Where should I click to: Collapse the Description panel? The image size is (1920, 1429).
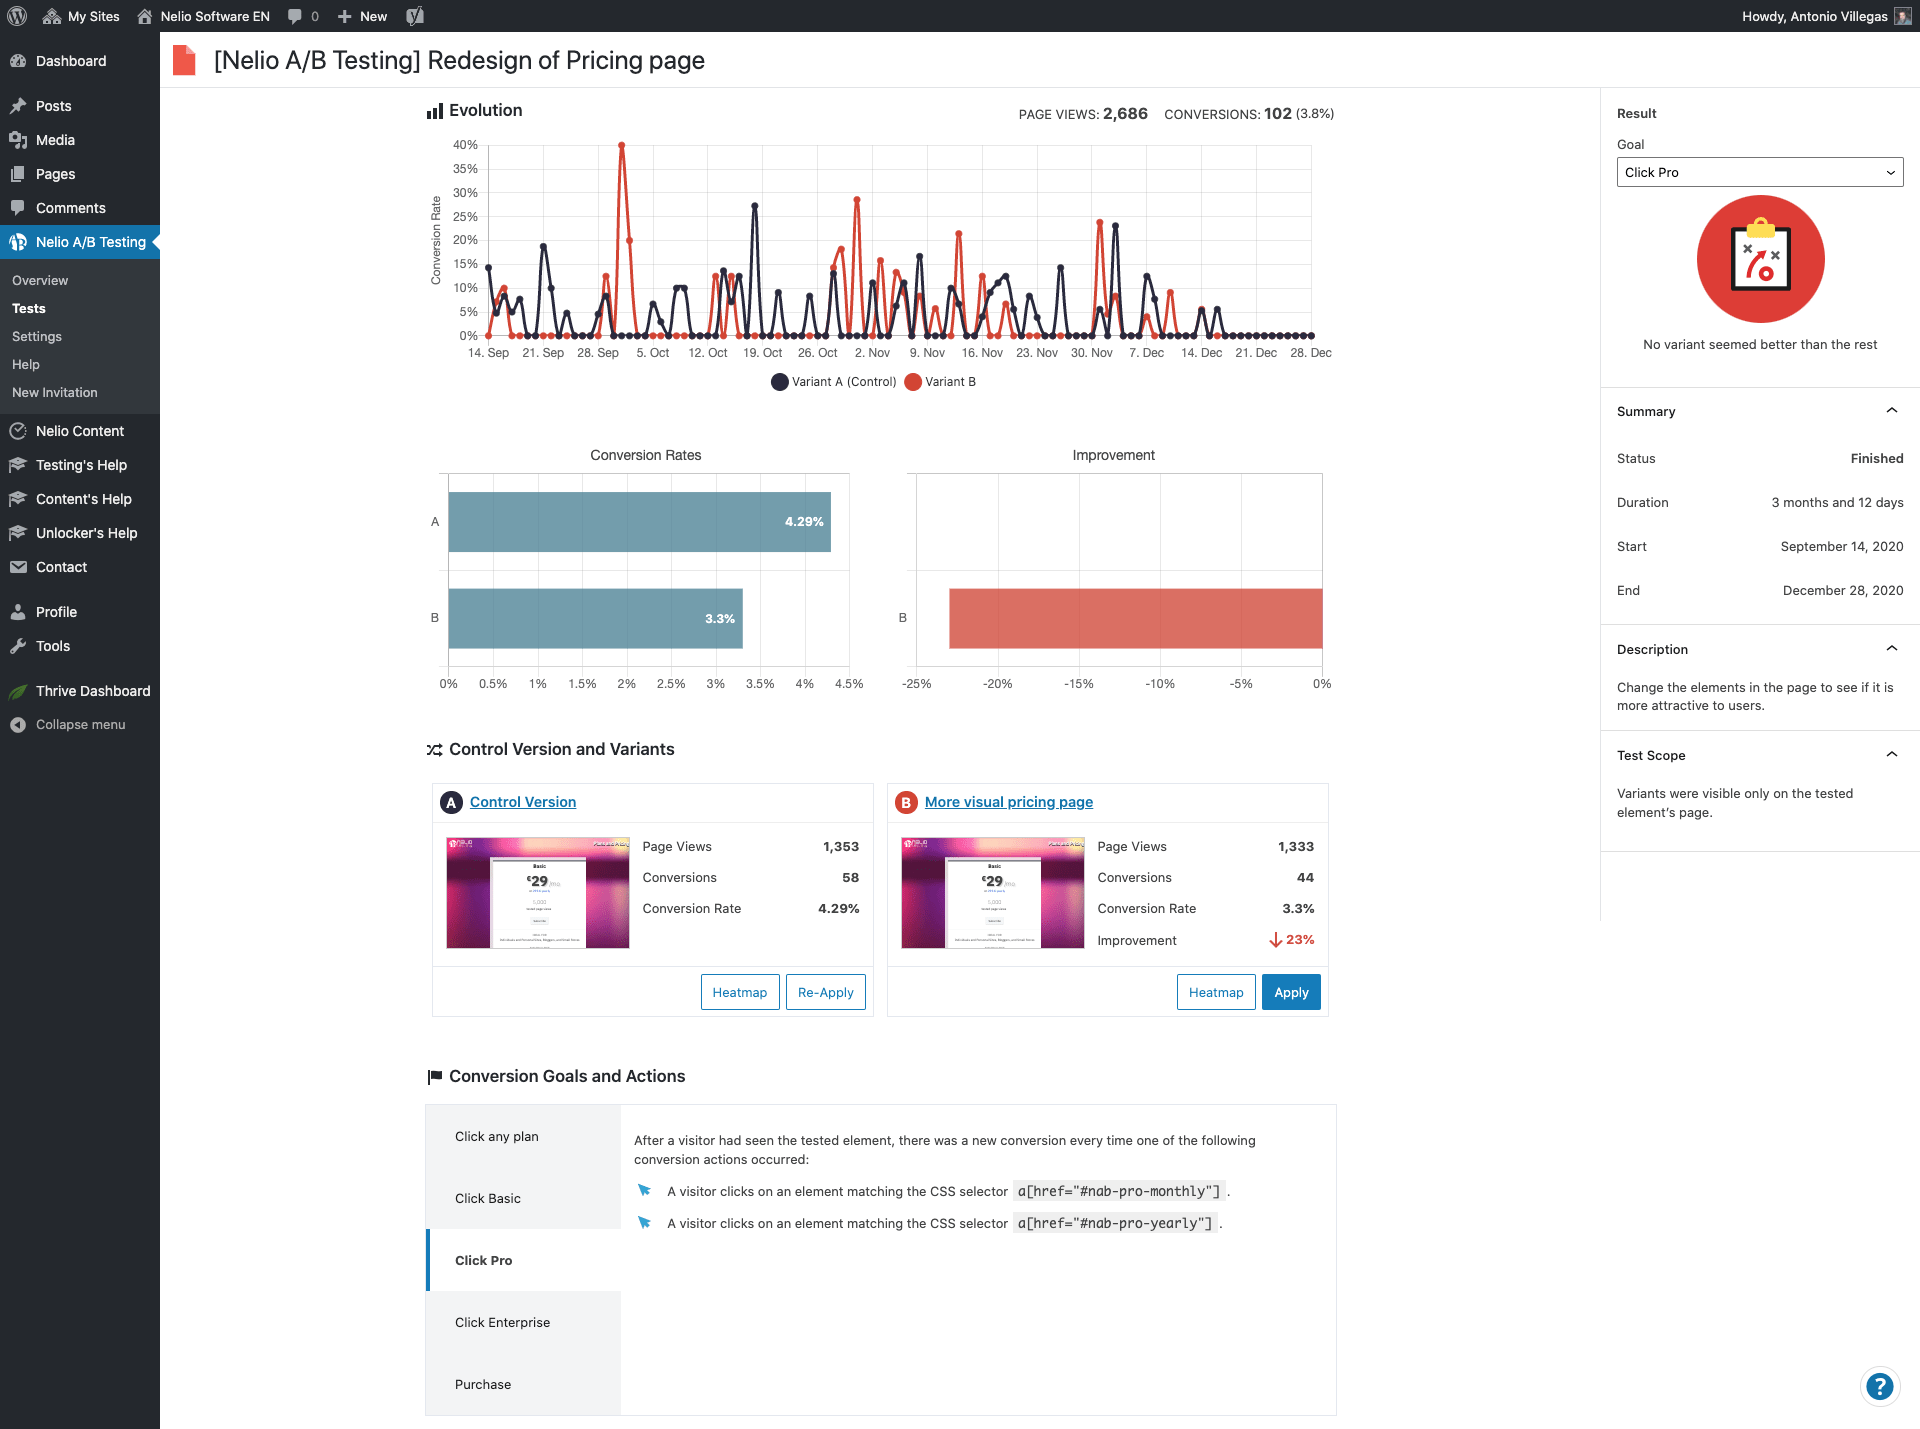tap(1891, 649)
